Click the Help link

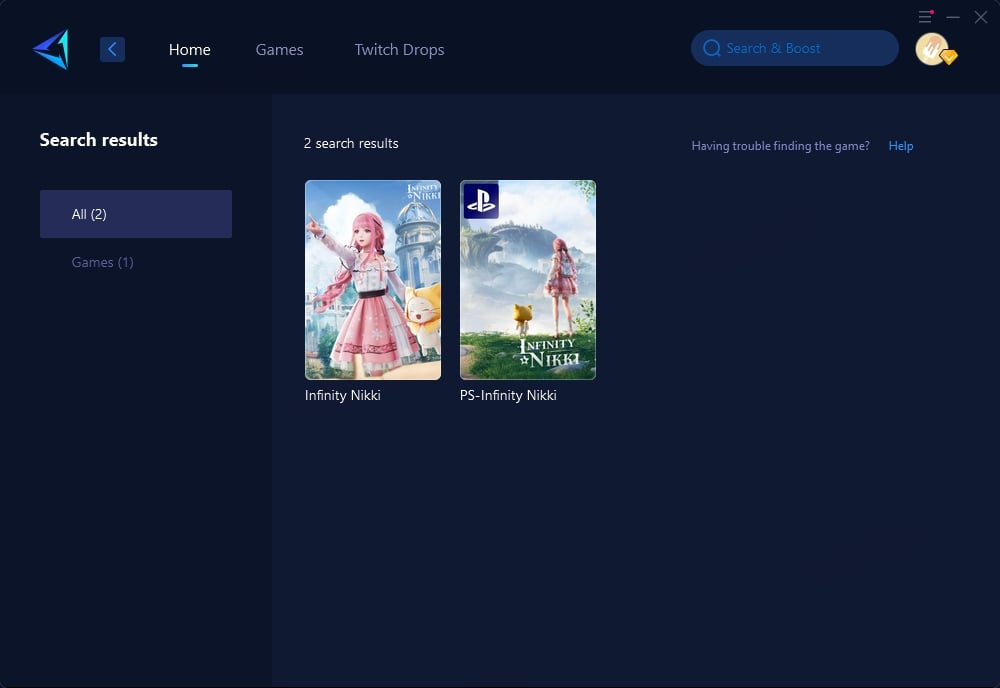pyautogui.click(x=901, y=146)
